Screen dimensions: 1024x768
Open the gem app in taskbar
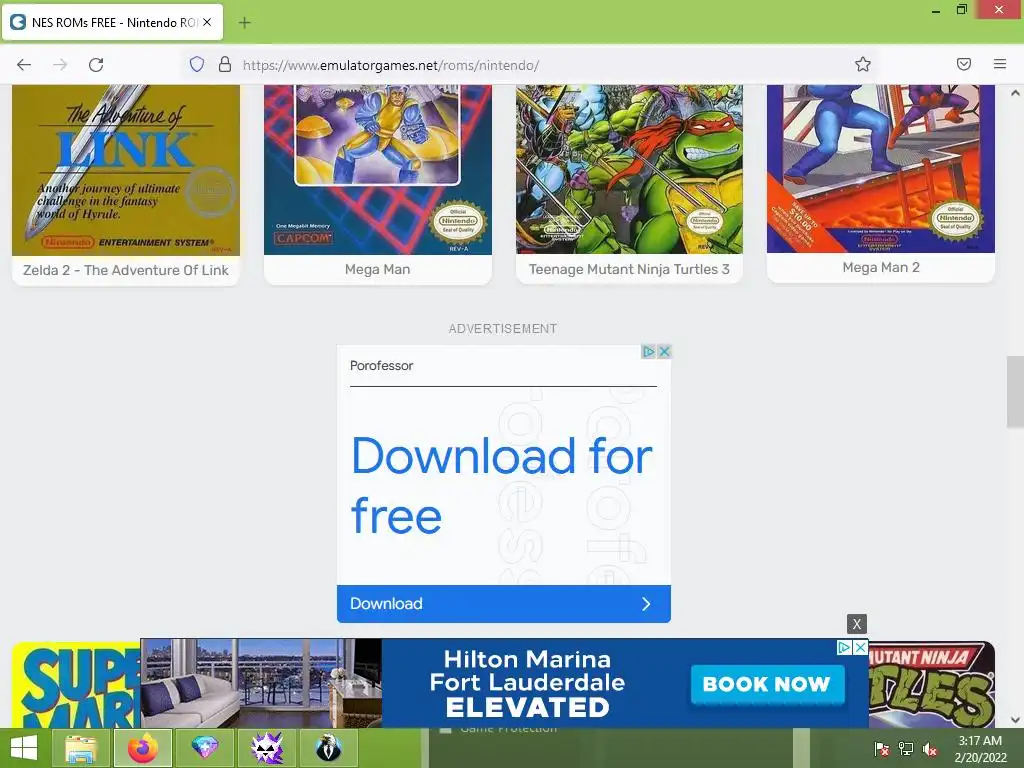pos(205,748)
